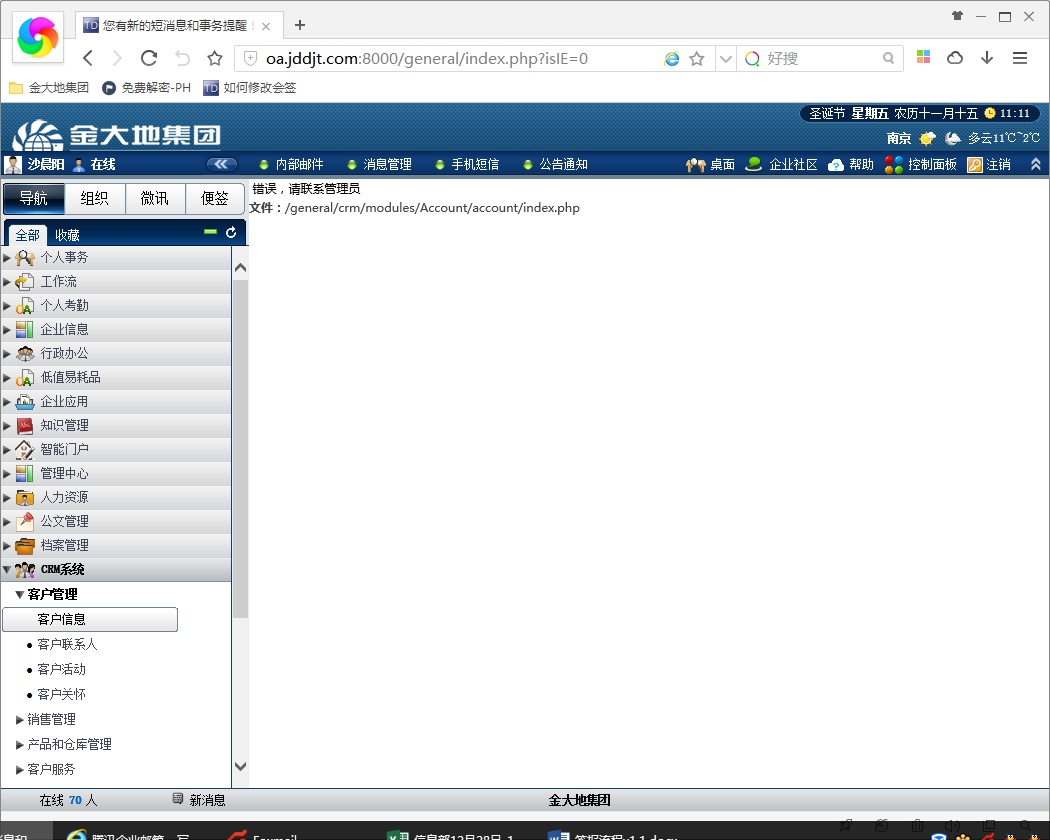Click the menu scrollbar up arrow

click(241, 268)
